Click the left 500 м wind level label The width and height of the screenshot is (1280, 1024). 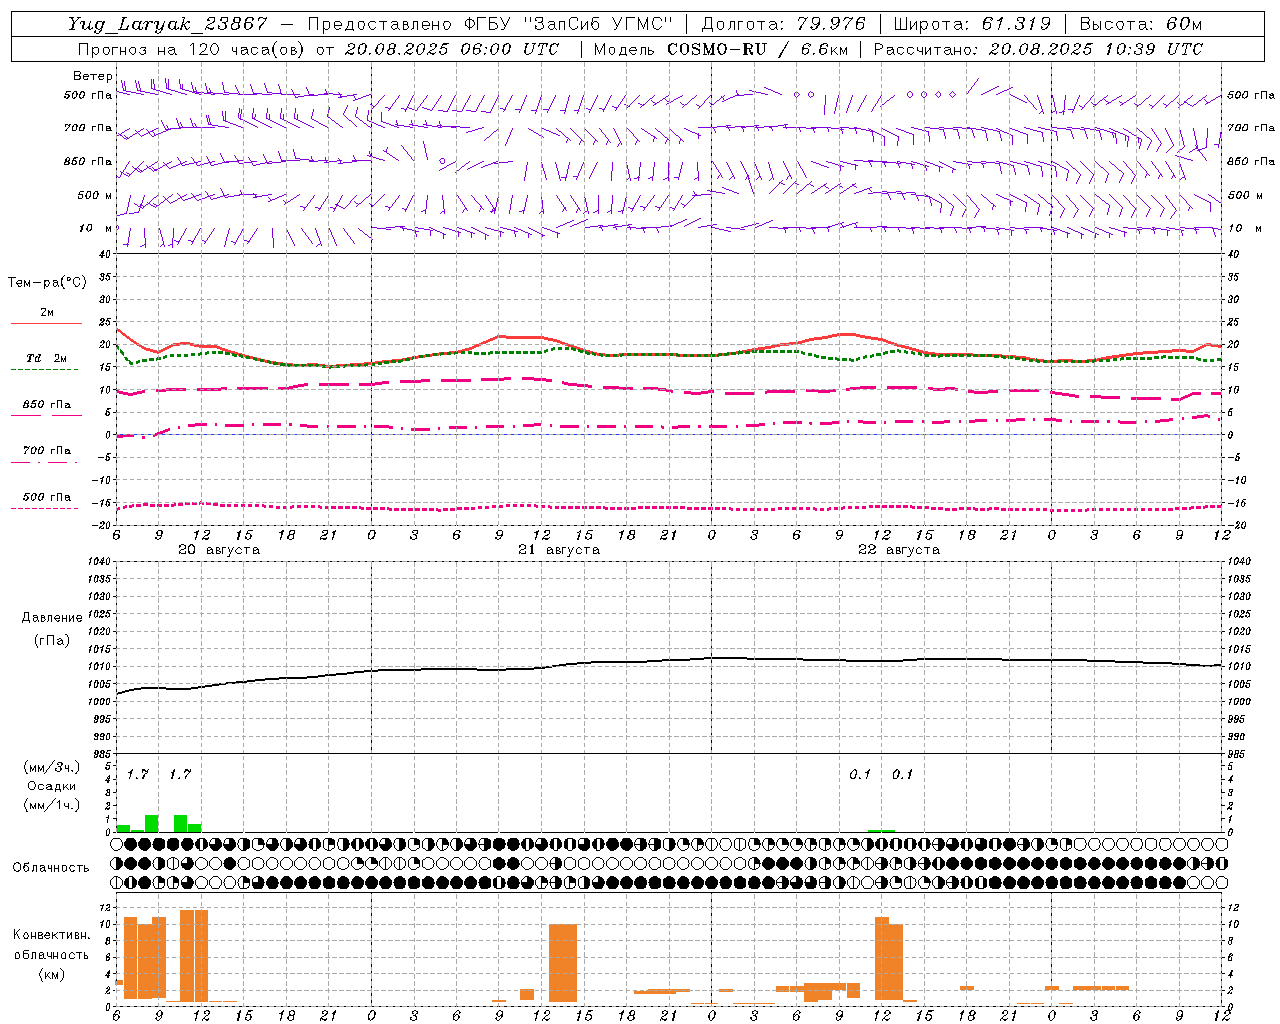point(95,195)
